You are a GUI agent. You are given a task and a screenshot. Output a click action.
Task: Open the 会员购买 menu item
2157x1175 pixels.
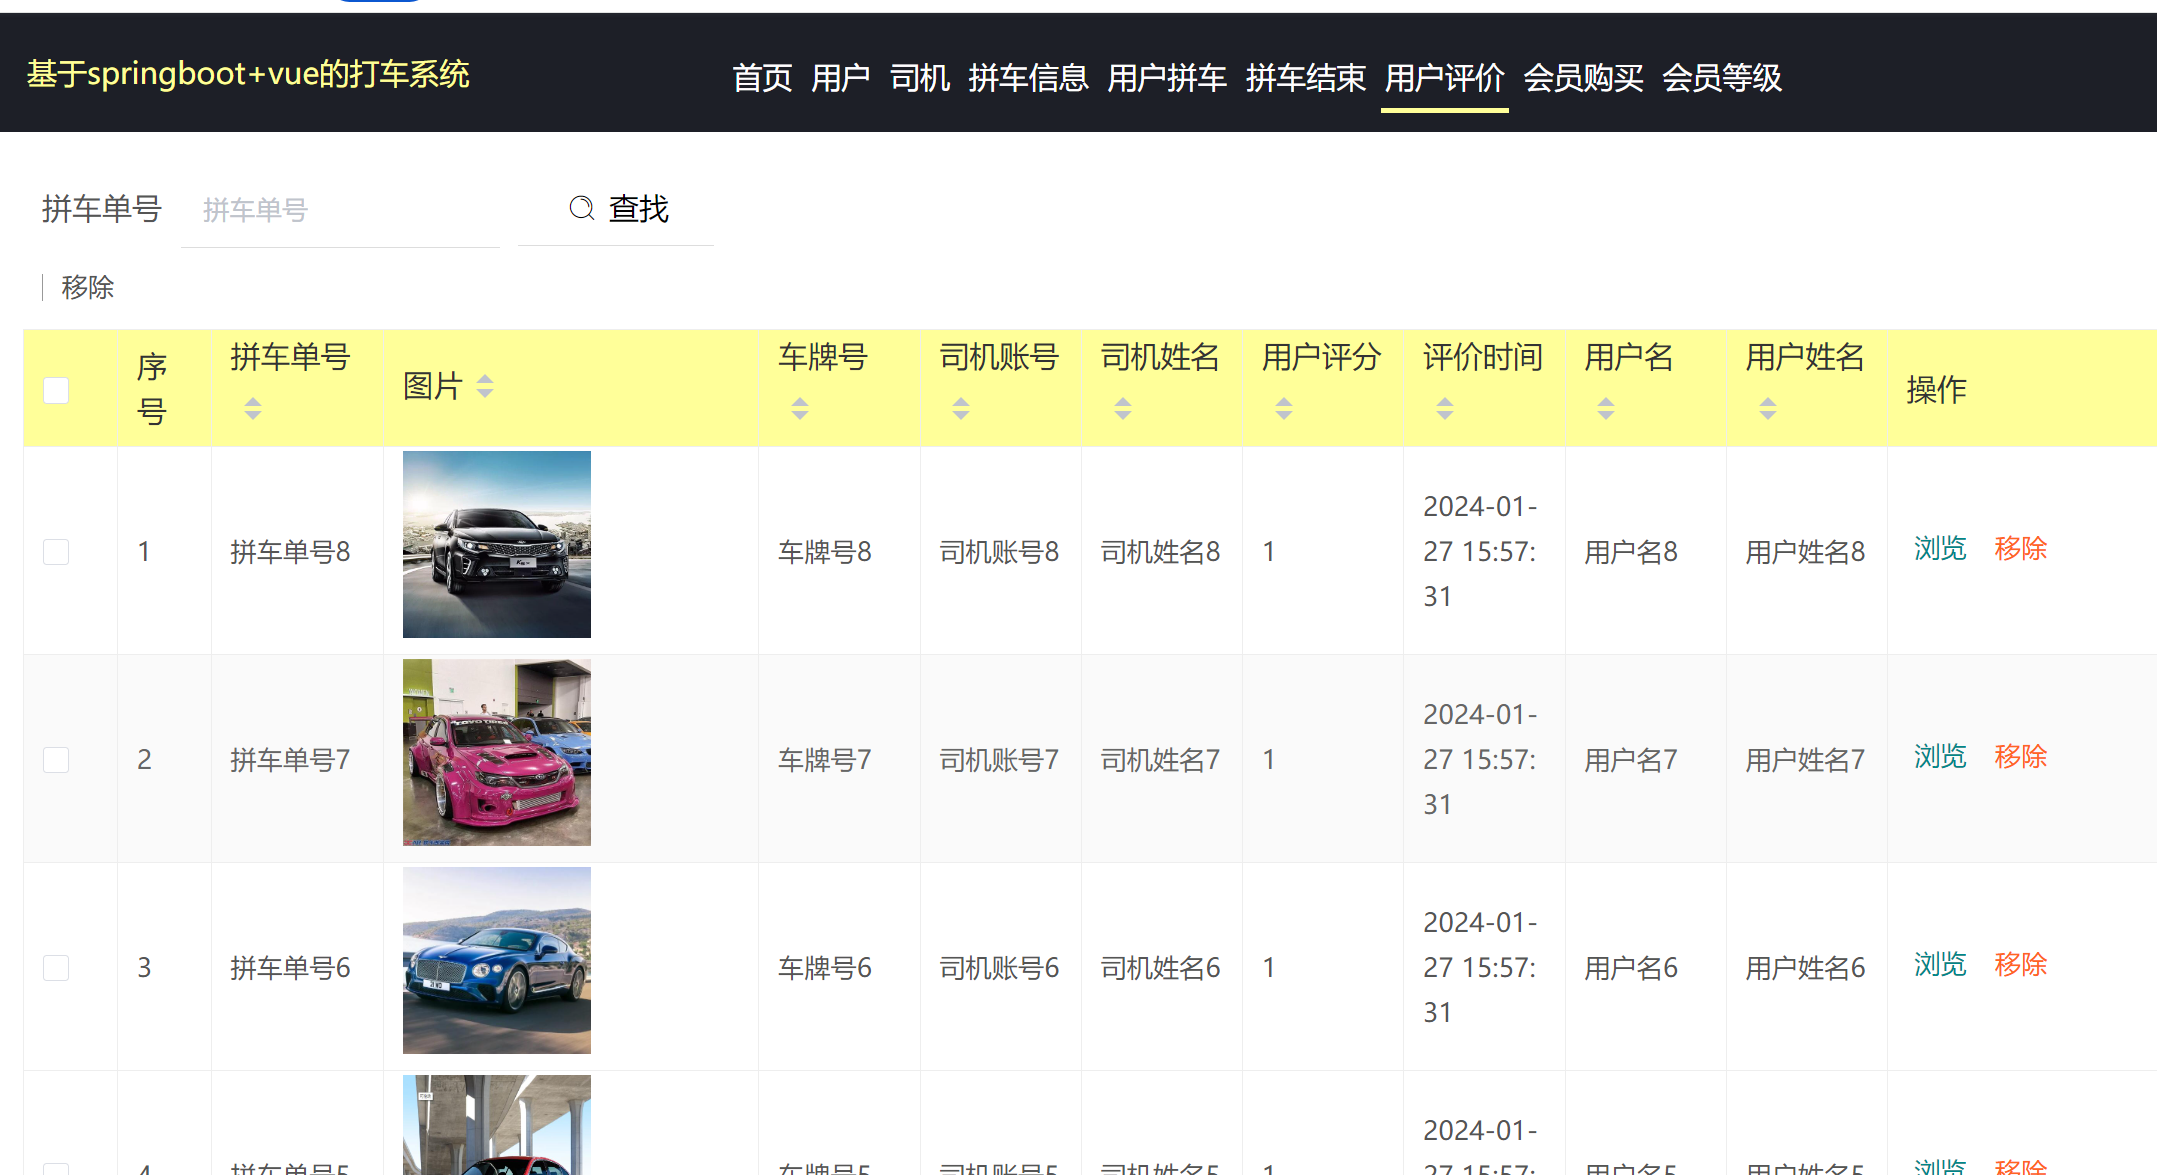(x=1583, y=77)
